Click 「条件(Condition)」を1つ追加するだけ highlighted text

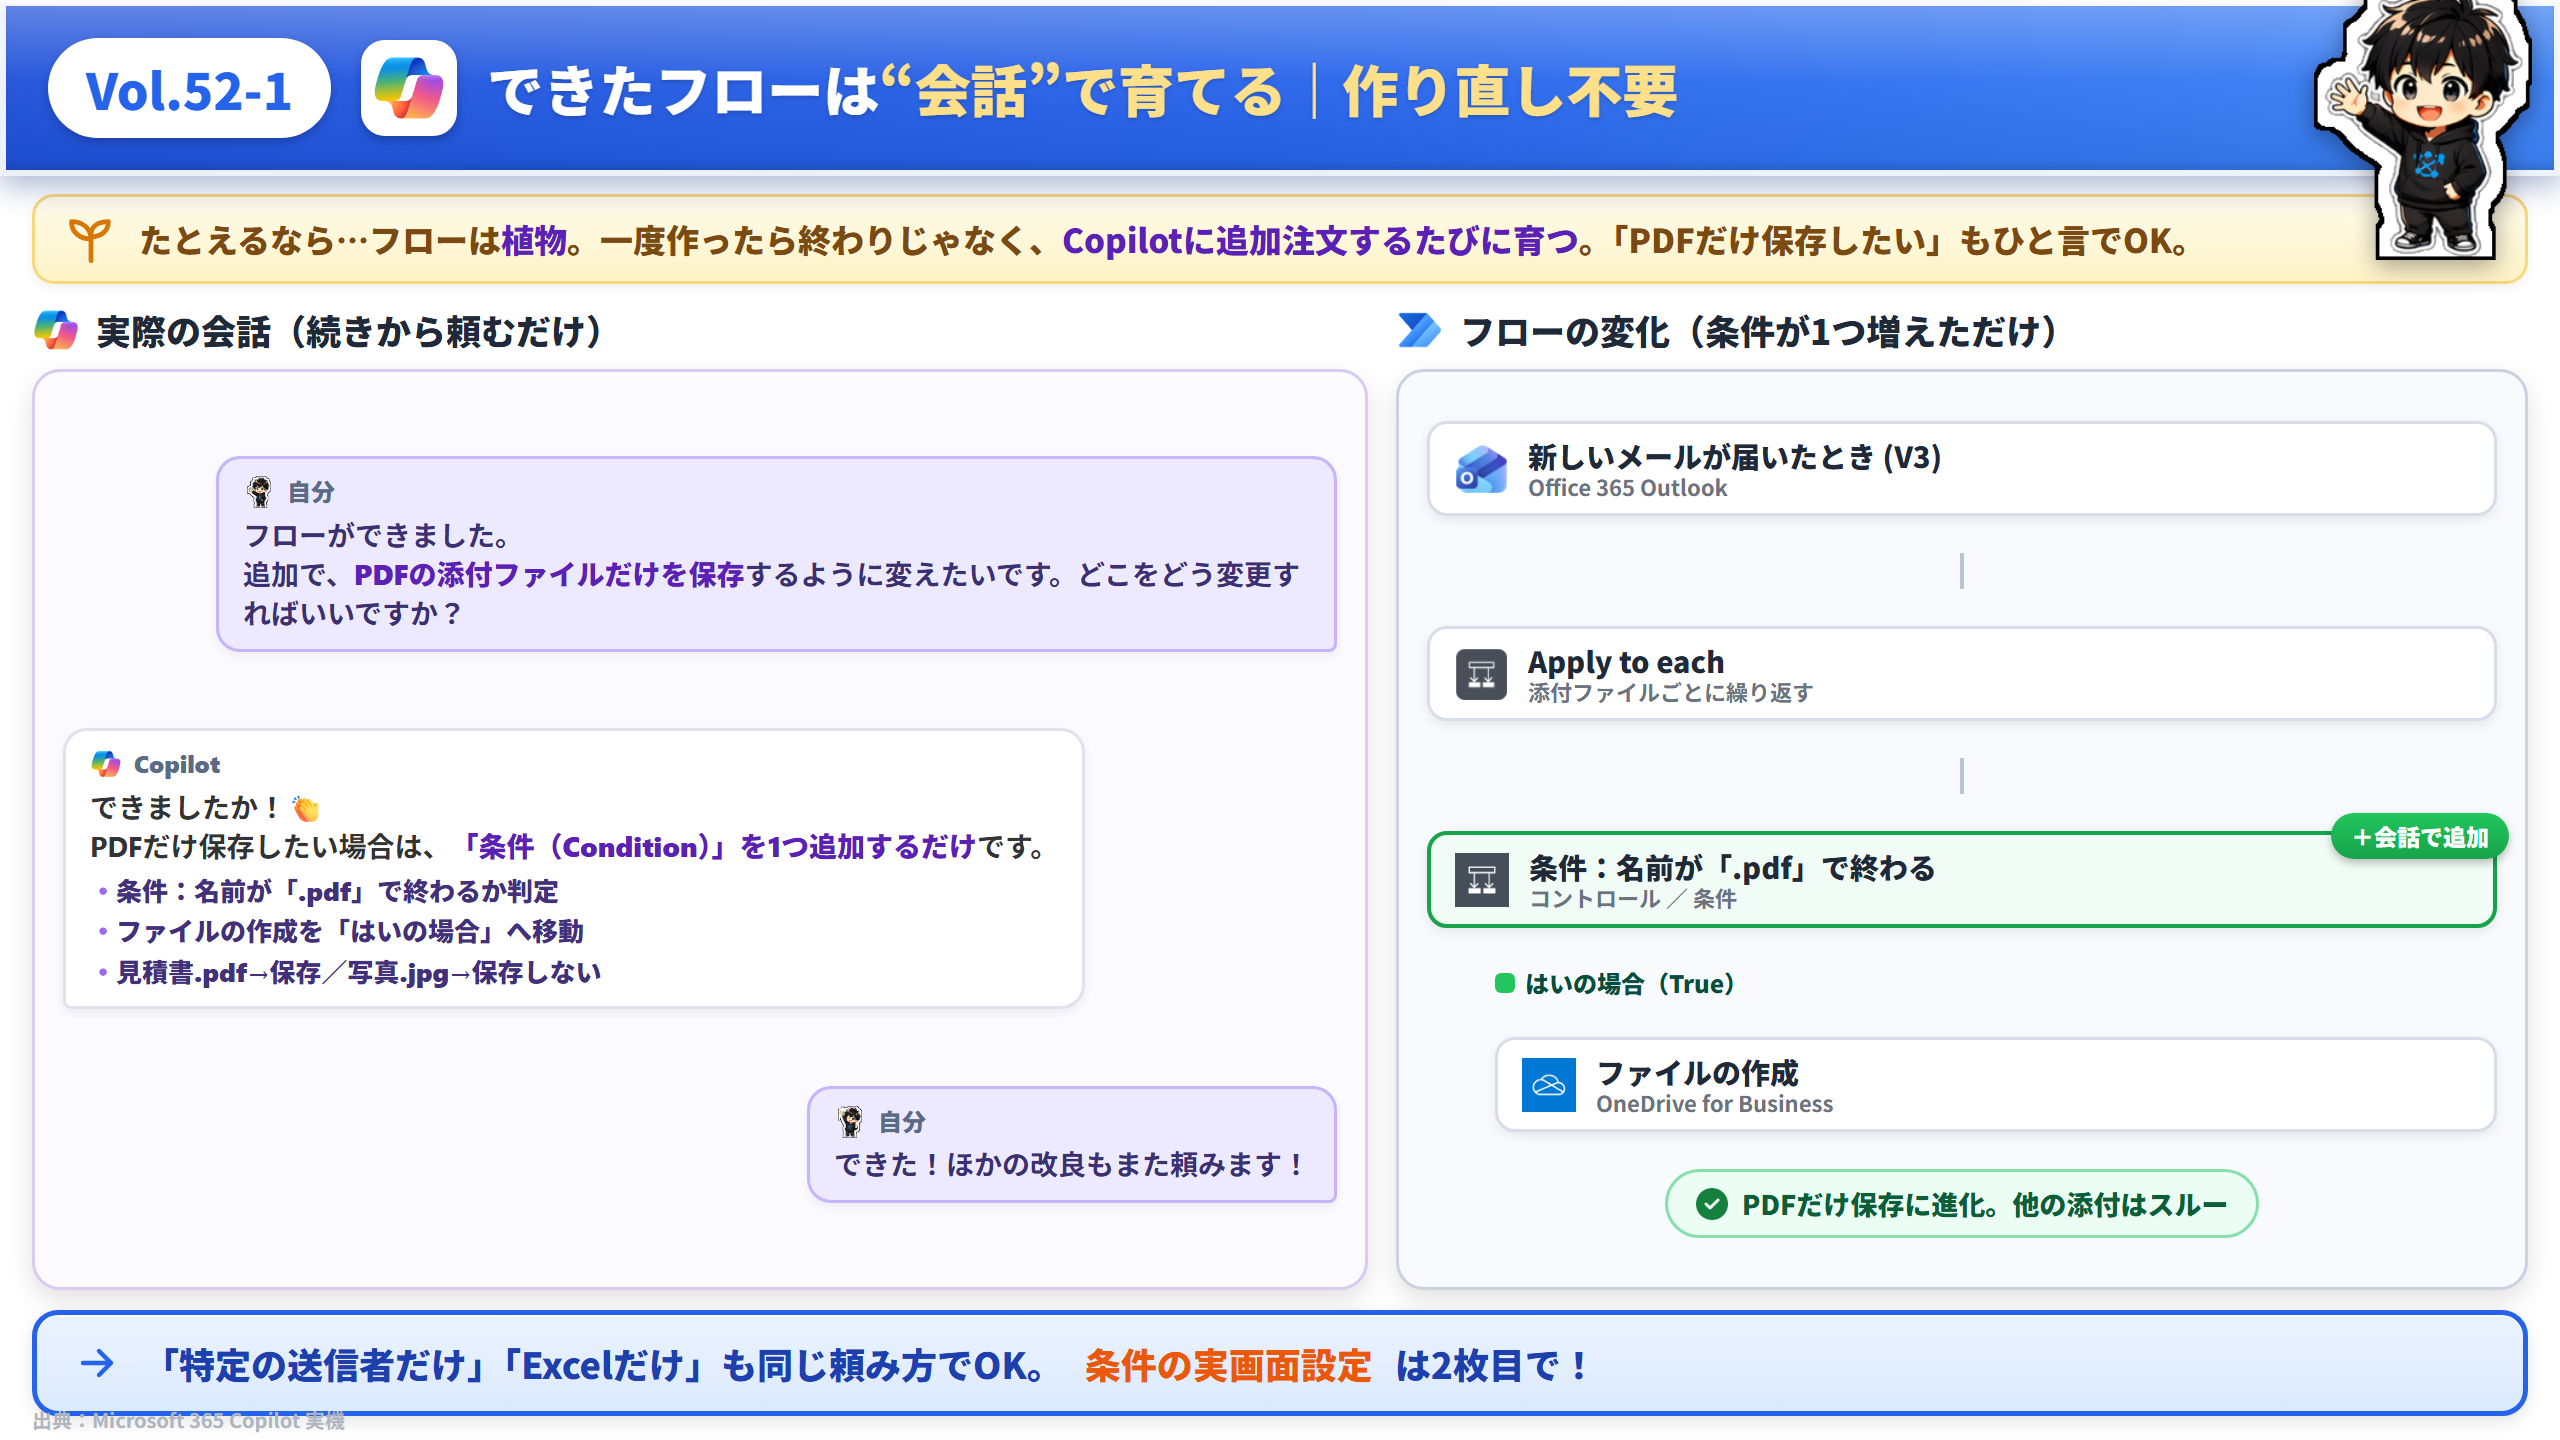714,847
